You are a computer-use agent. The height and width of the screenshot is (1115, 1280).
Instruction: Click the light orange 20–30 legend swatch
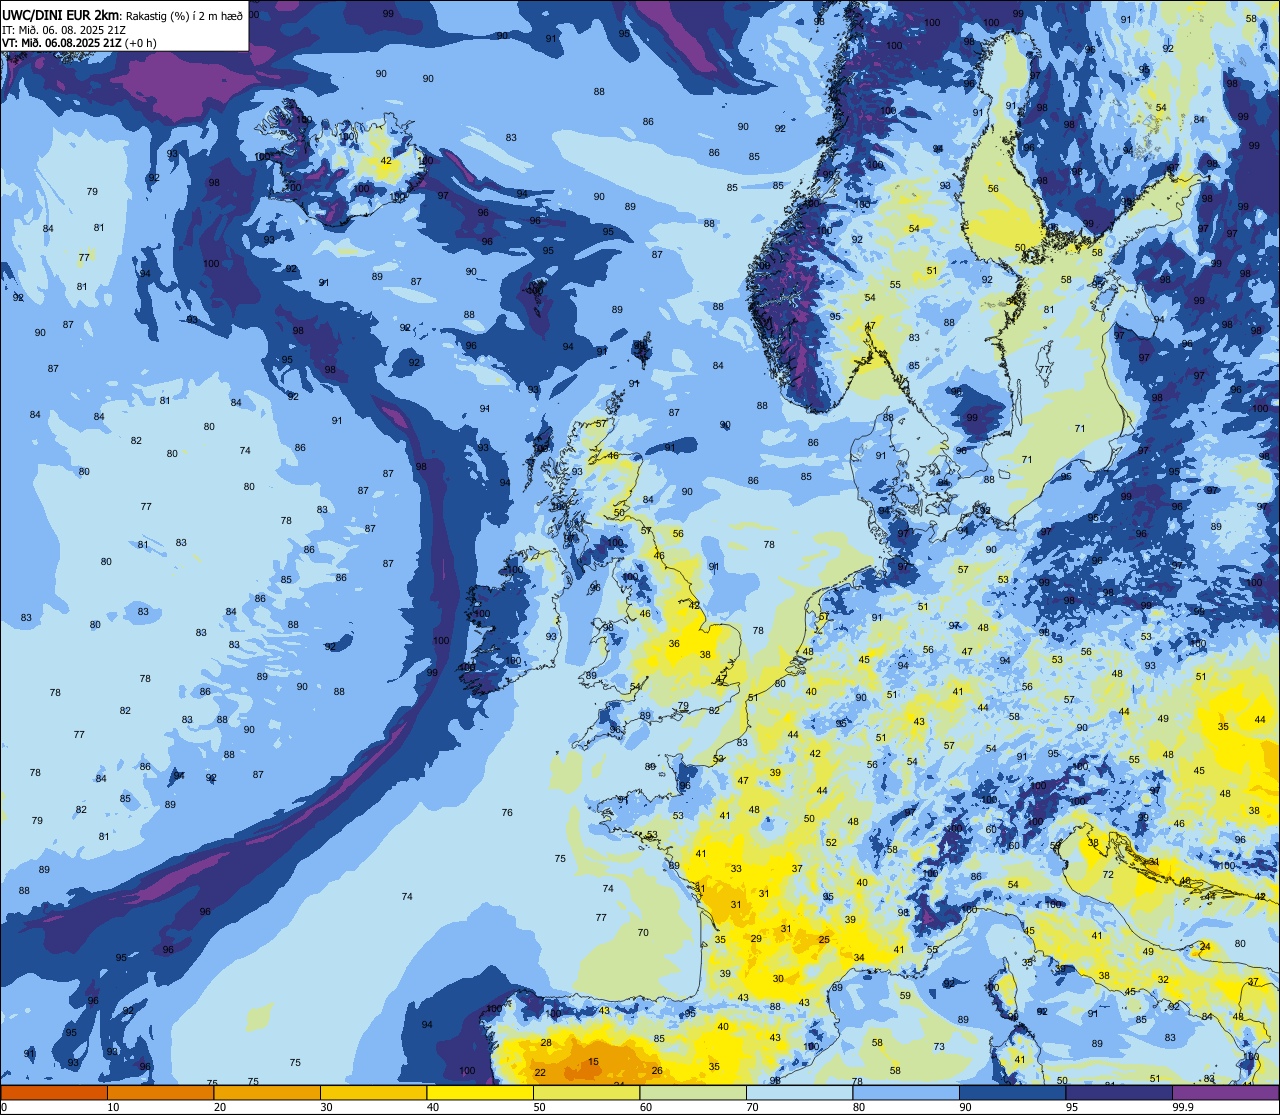267,1092
